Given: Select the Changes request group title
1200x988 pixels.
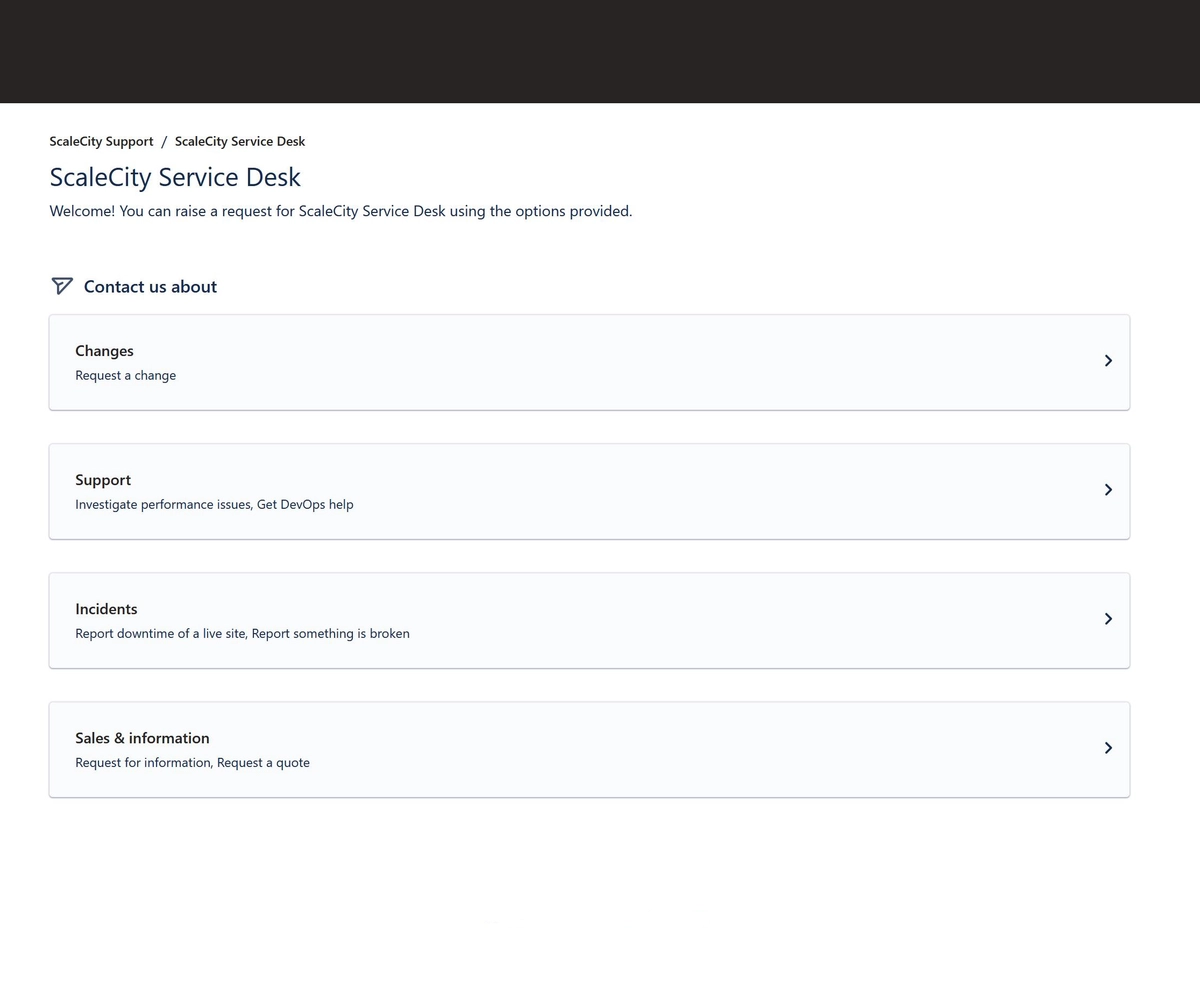Looking at the screenshot, I should tap(104, 351).
